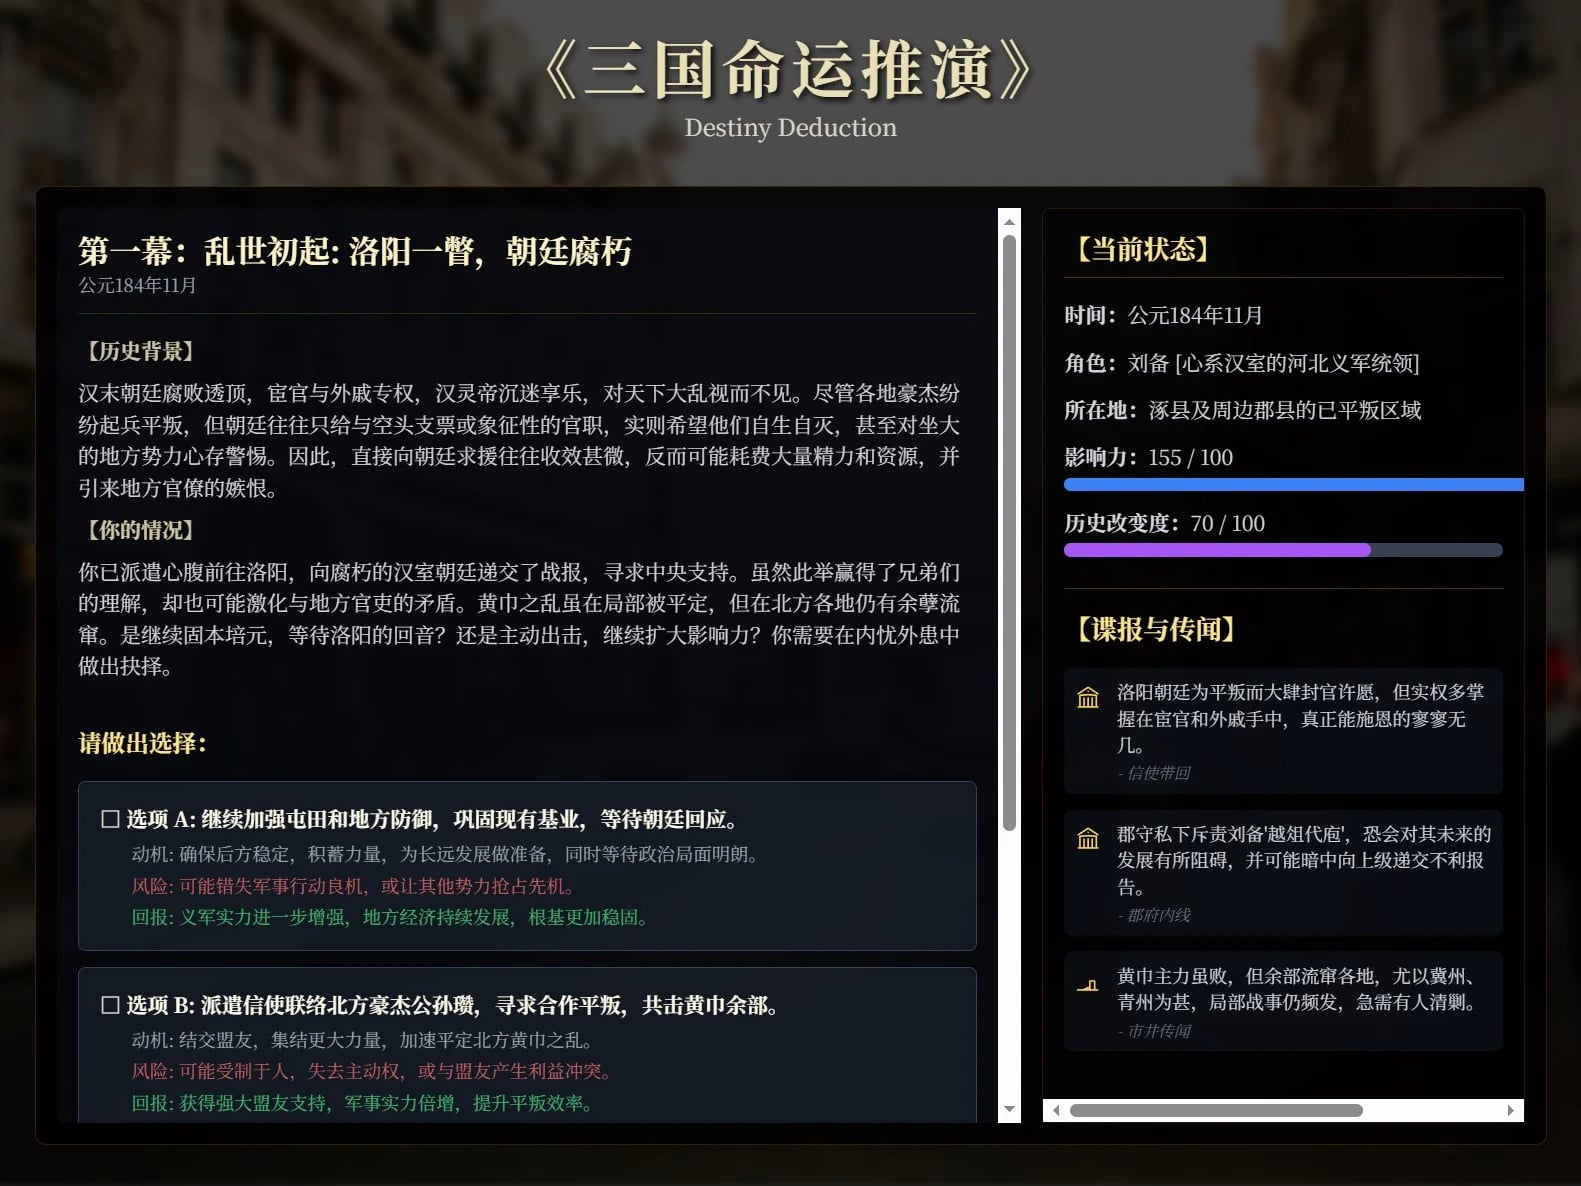Click the story panel scroll down arrow

[x=1009, y=1109]
